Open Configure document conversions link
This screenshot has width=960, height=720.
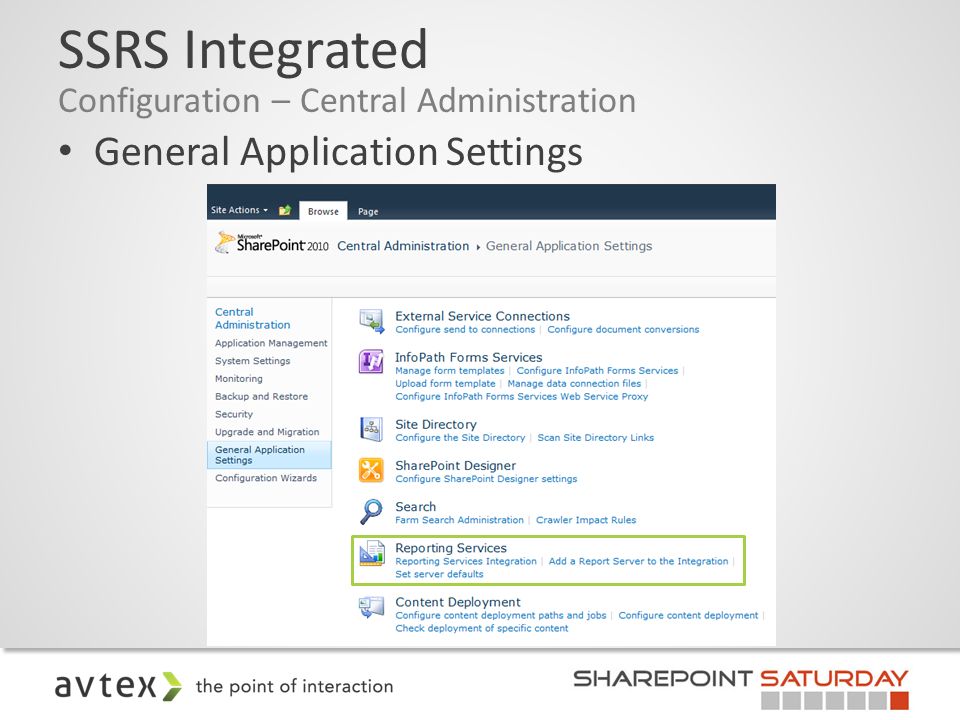click(623, 330)
